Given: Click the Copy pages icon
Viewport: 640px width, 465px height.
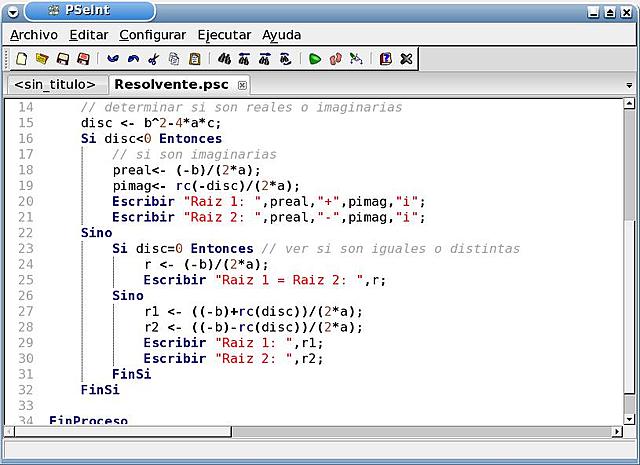Looking at the screenshot, I should 174,60.
